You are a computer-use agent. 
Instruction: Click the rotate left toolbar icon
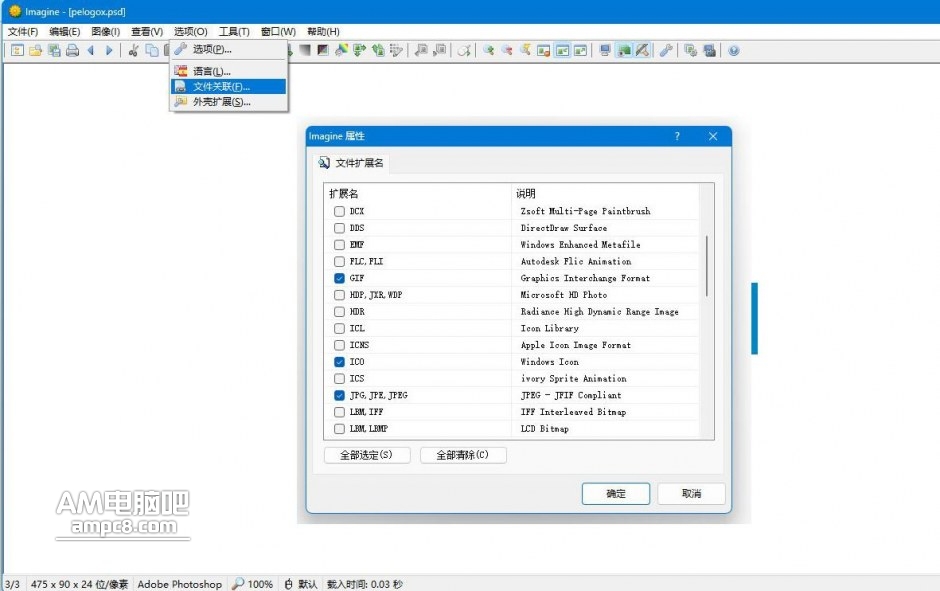point(378,50)
